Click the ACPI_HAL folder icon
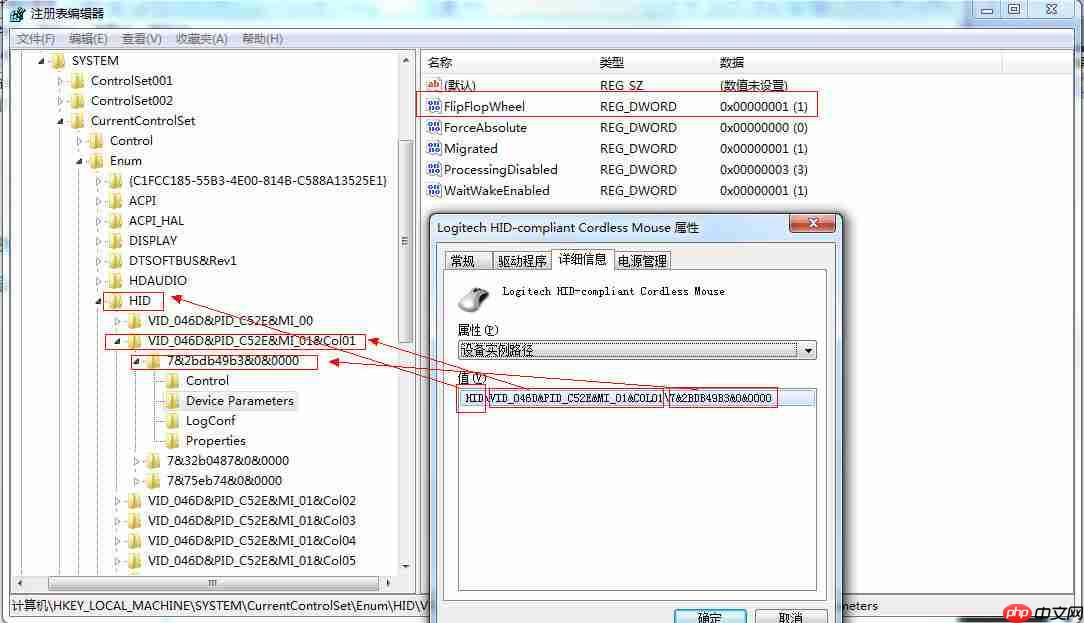1084x623 pixels. click(x=115, y=221)
